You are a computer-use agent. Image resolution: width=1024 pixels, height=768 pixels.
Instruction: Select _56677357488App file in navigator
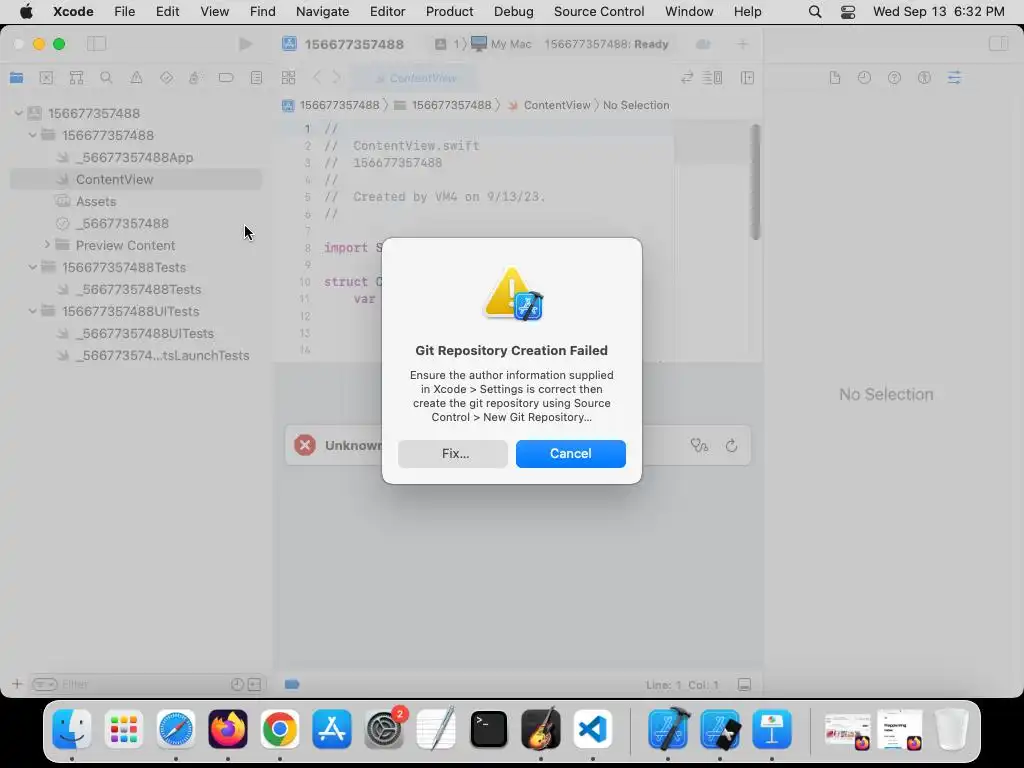136,157
